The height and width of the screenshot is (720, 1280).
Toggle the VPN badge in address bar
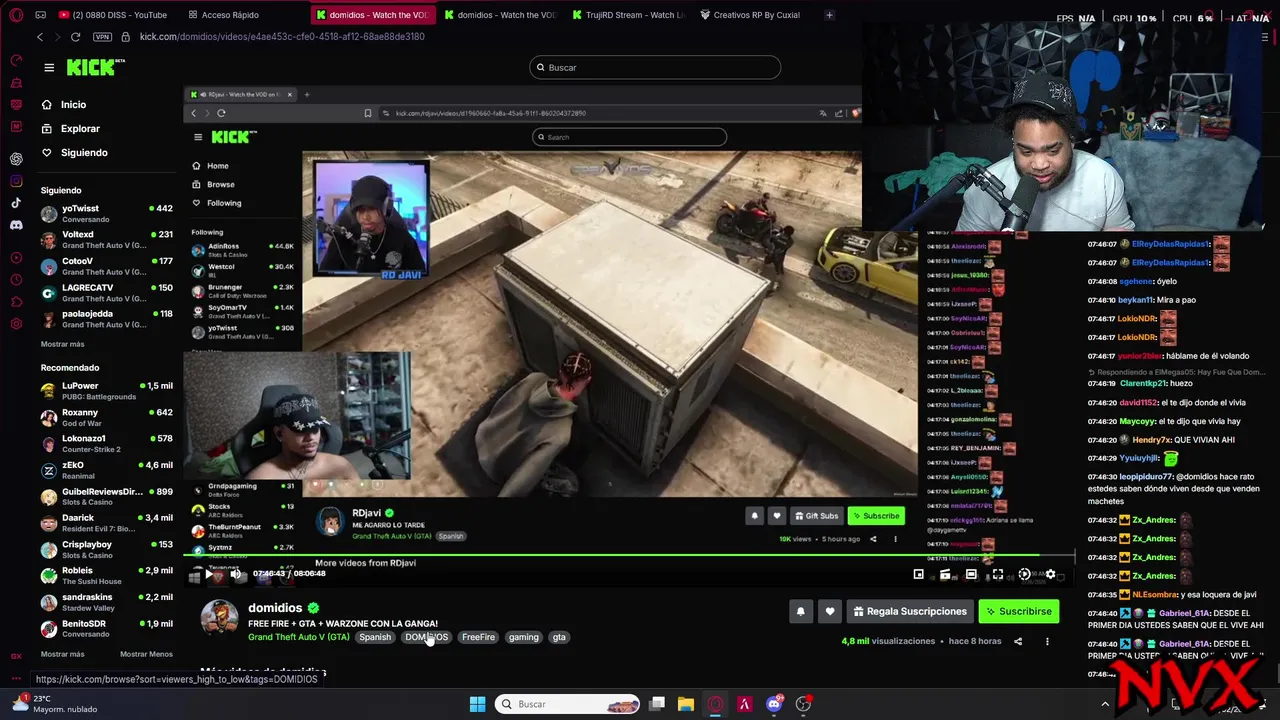[x=102, y=37]
